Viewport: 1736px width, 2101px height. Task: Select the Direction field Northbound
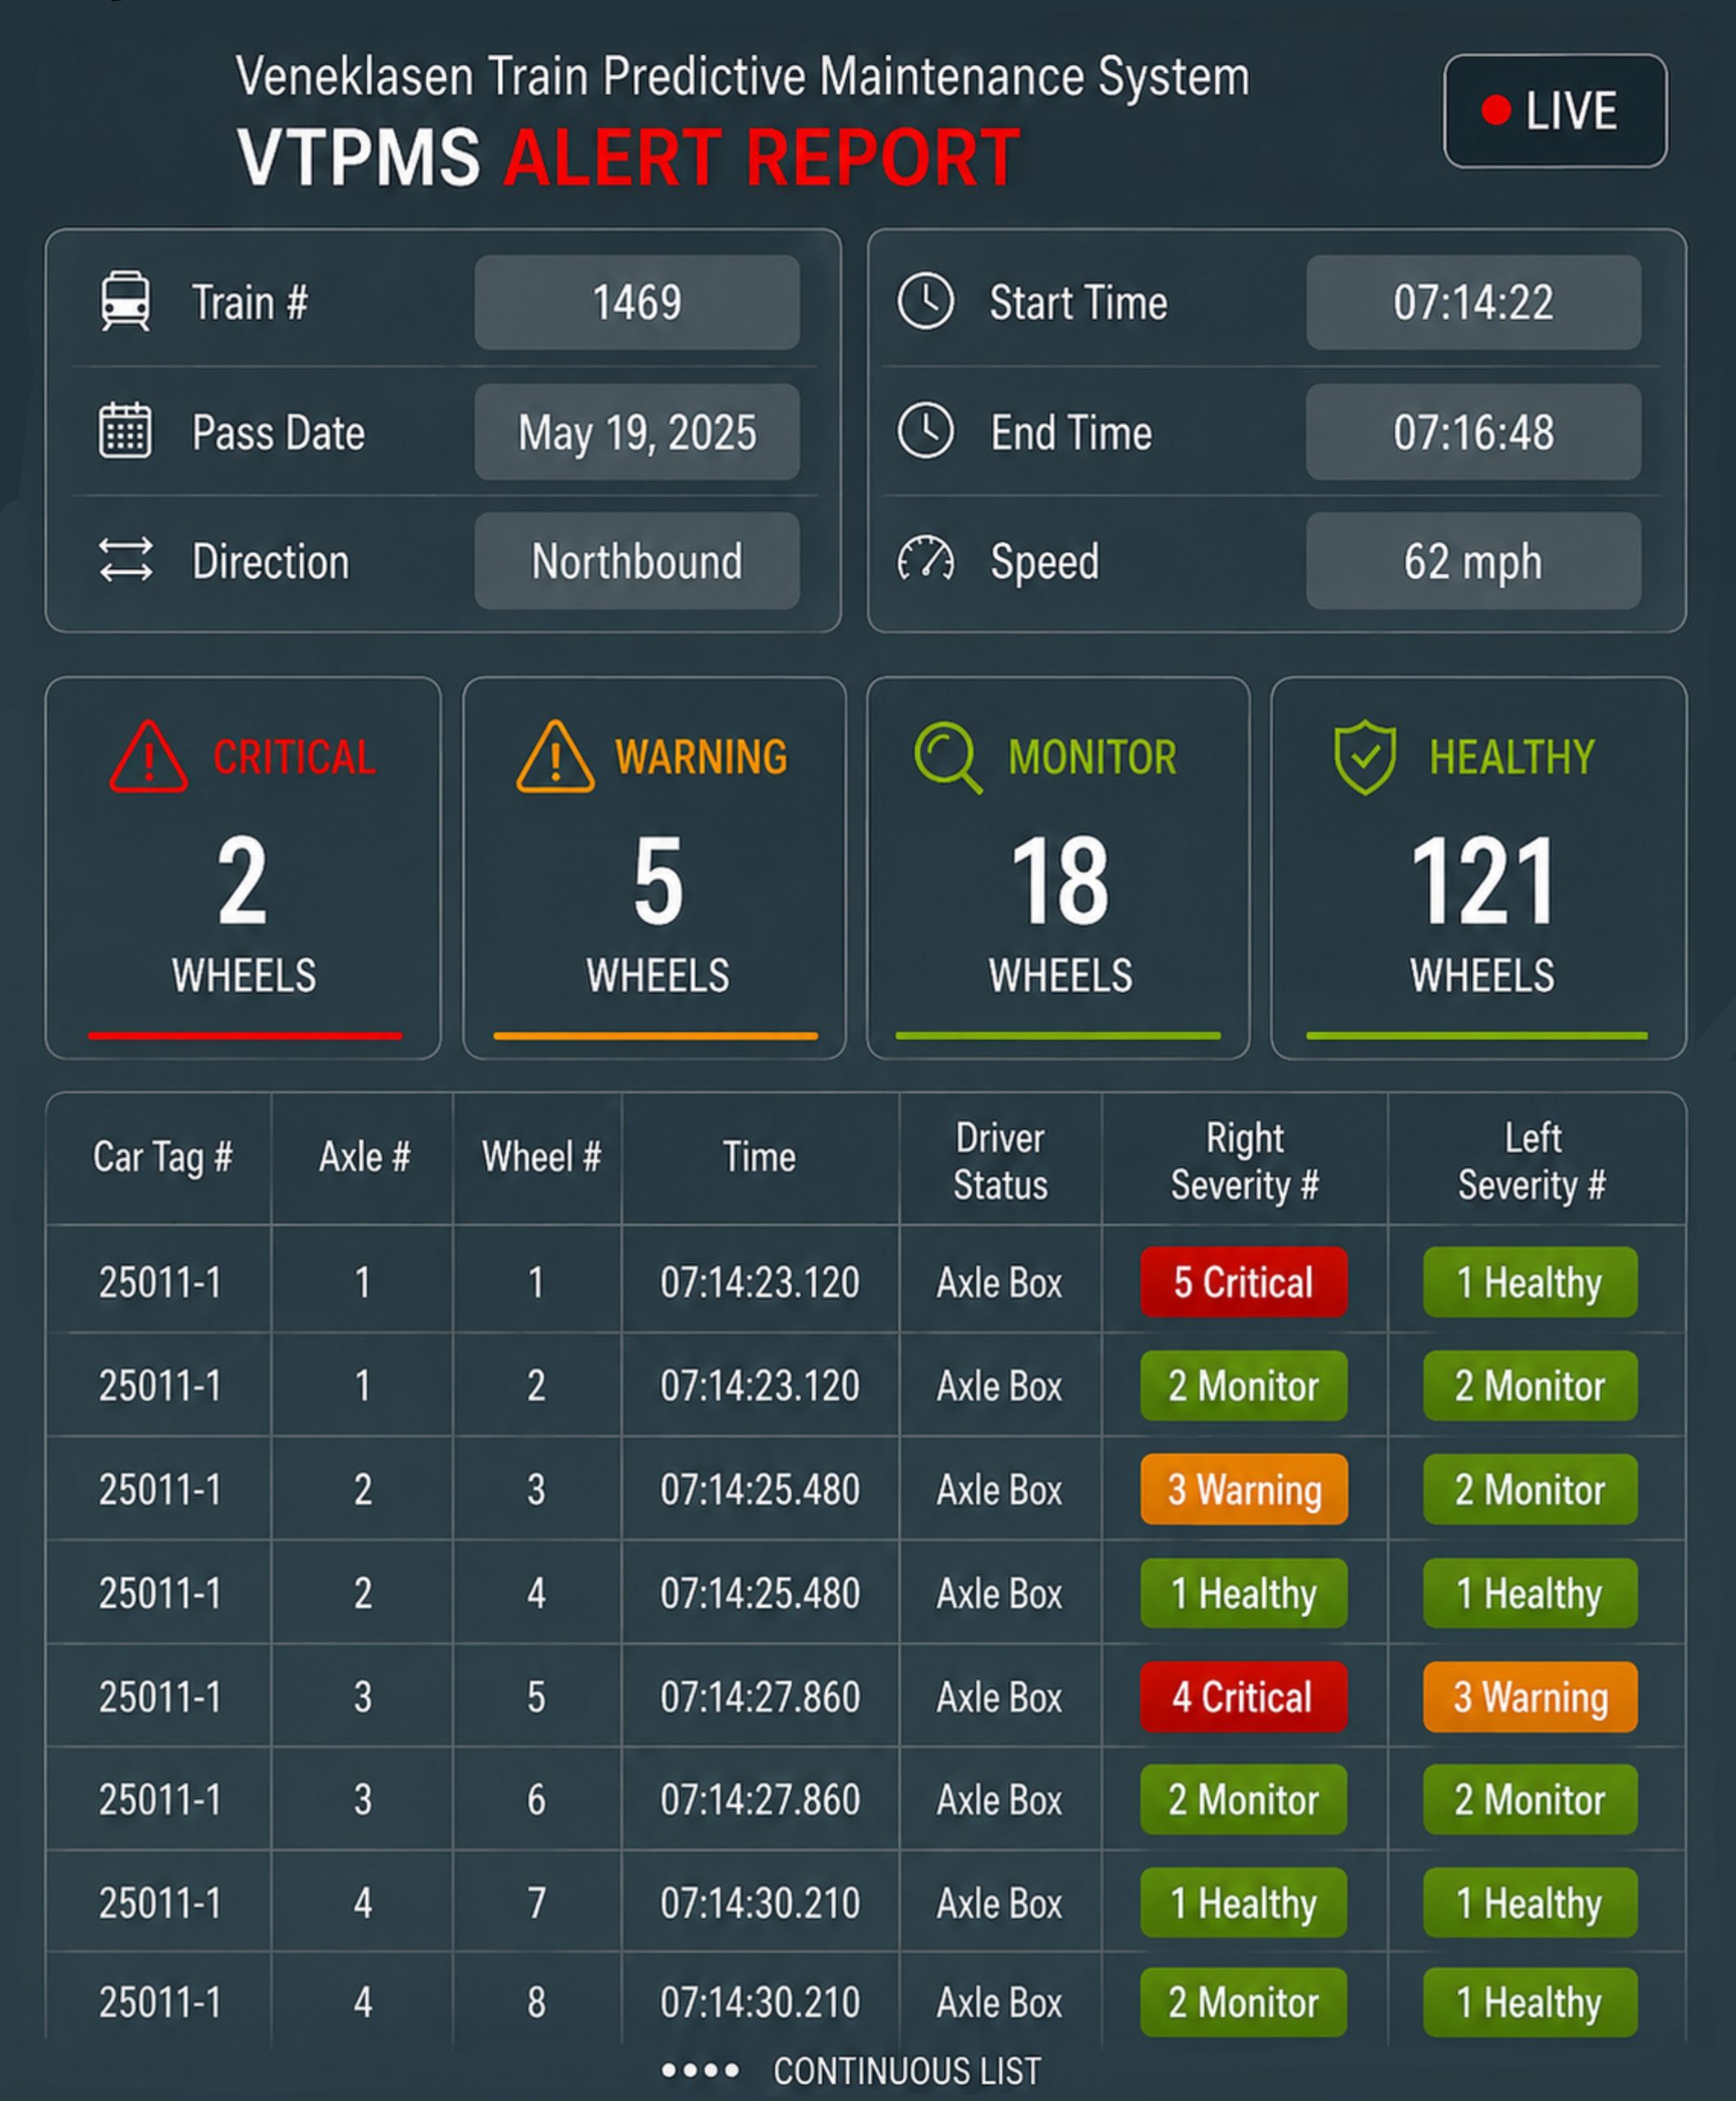637,561
